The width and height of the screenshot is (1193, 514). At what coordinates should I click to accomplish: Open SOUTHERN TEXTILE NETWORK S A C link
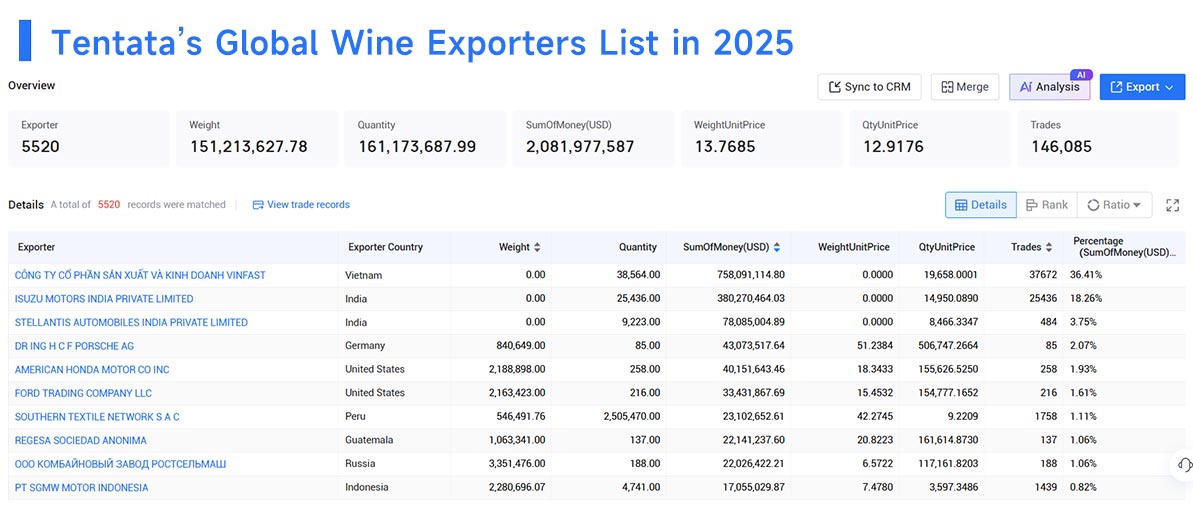click(x=97, y=417)
